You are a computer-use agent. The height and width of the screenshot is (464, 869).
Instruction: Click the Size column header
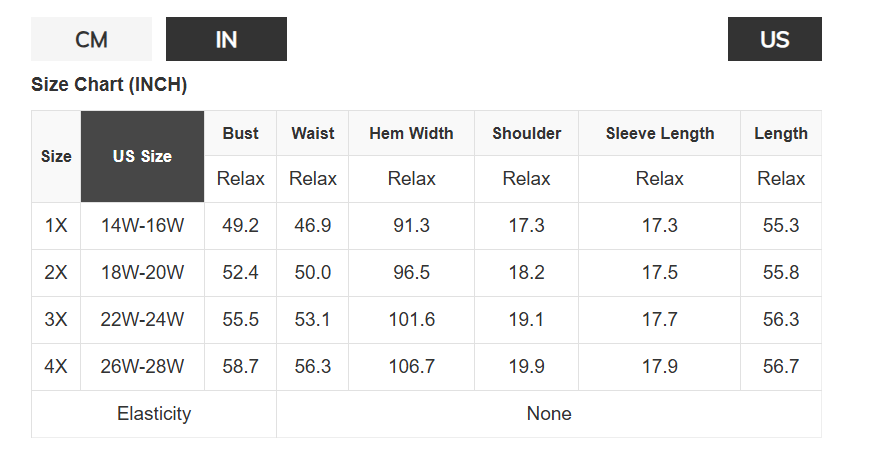(x=56, y=157)
